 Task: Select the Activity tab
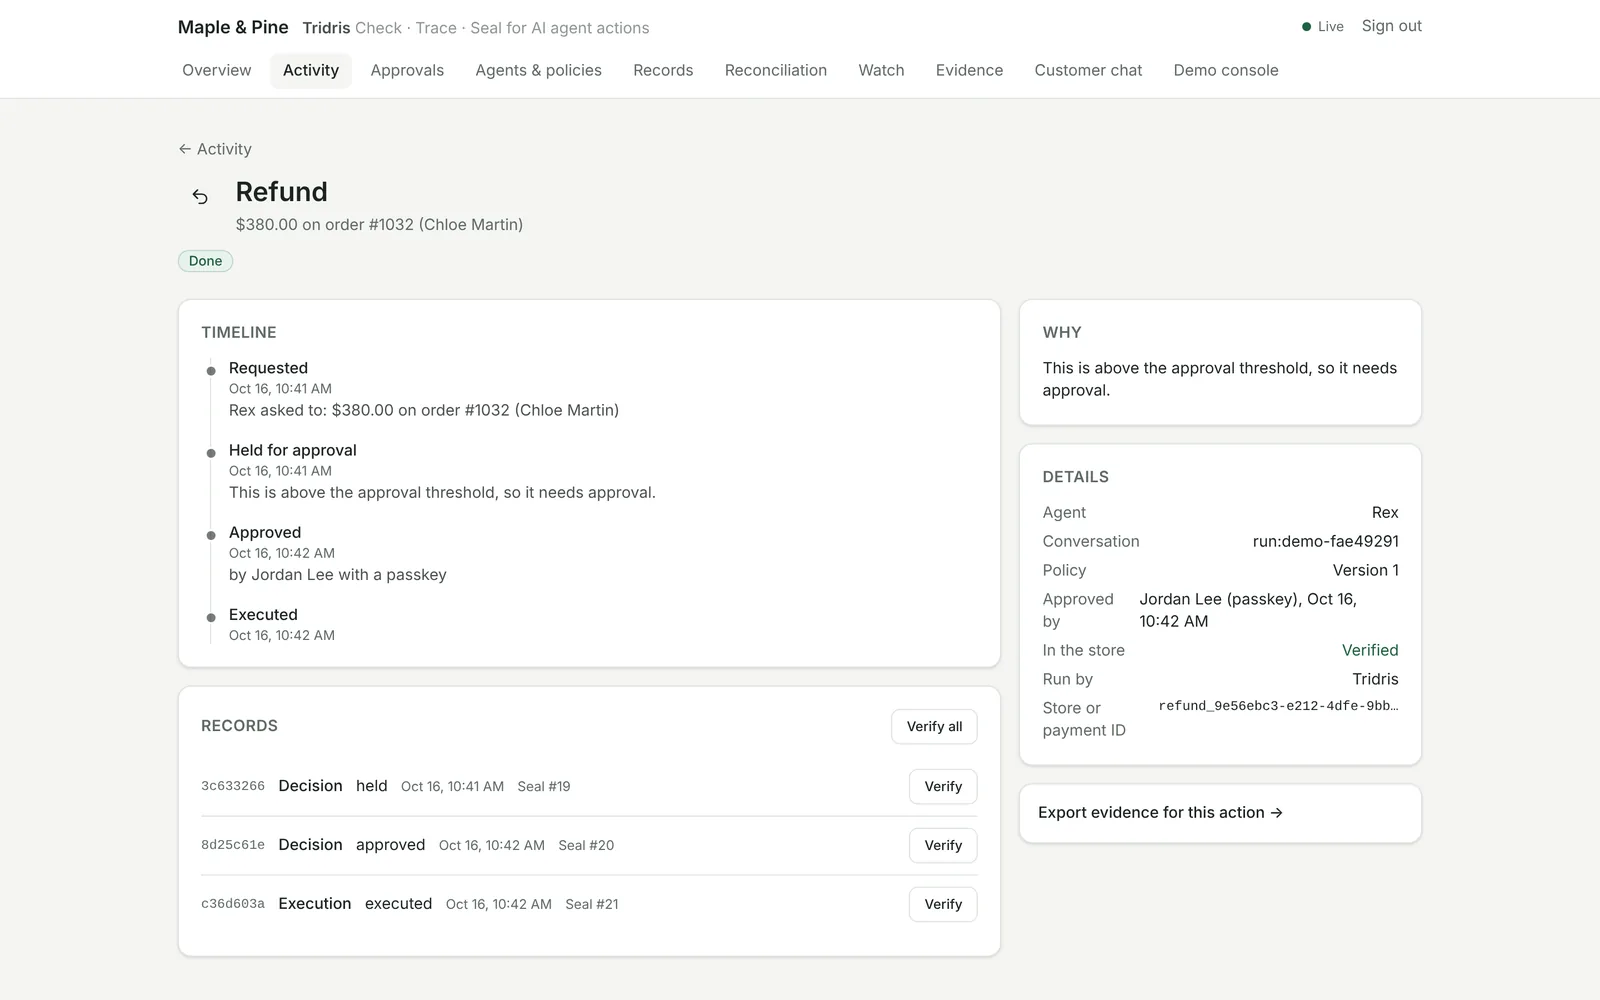pyautogui.click(x=311, y=70)
